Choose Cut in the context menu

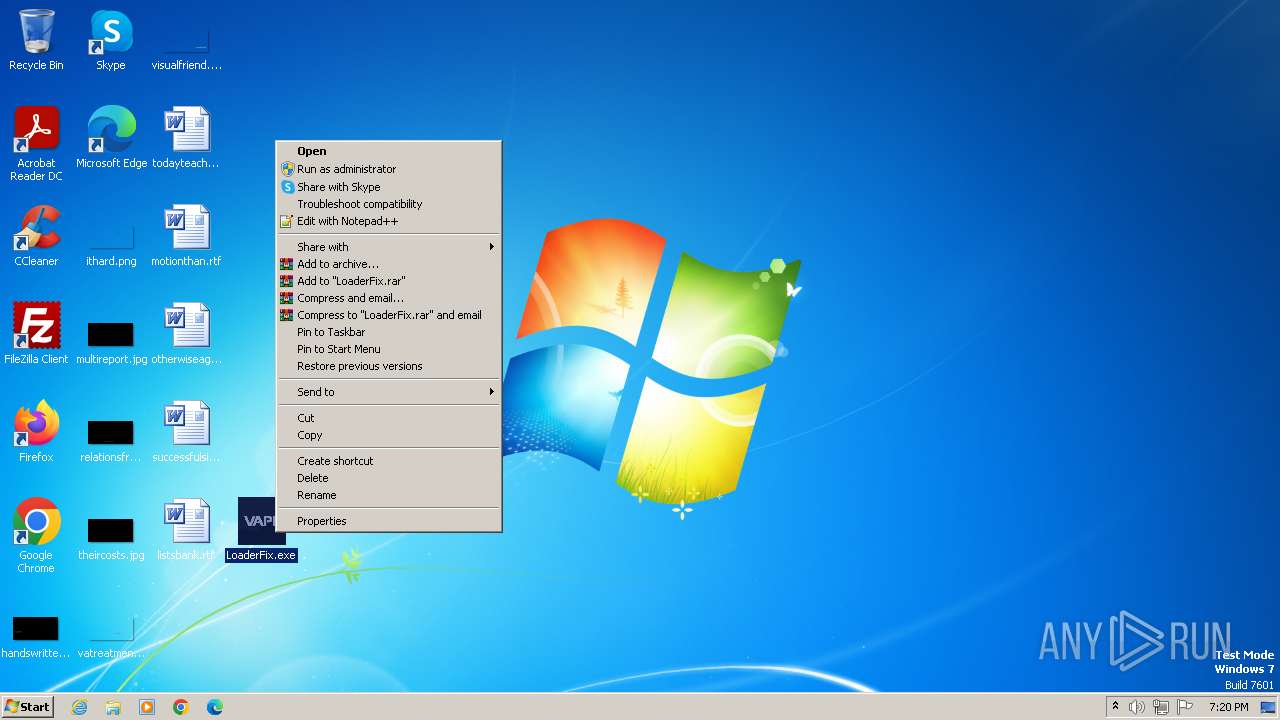click(389, 418)
